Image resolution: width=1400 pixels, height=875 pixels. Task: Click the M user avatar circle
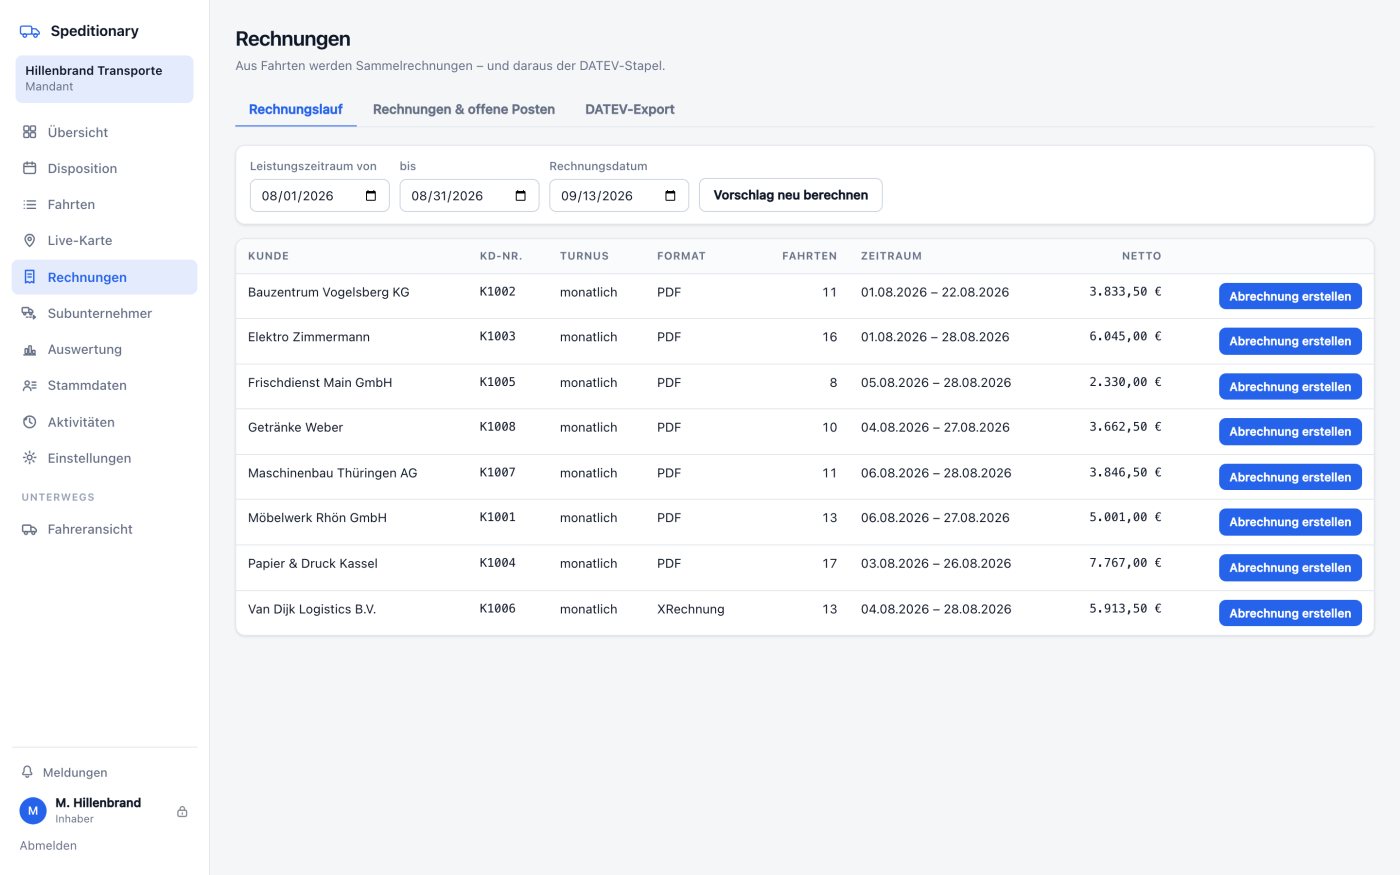33,811
